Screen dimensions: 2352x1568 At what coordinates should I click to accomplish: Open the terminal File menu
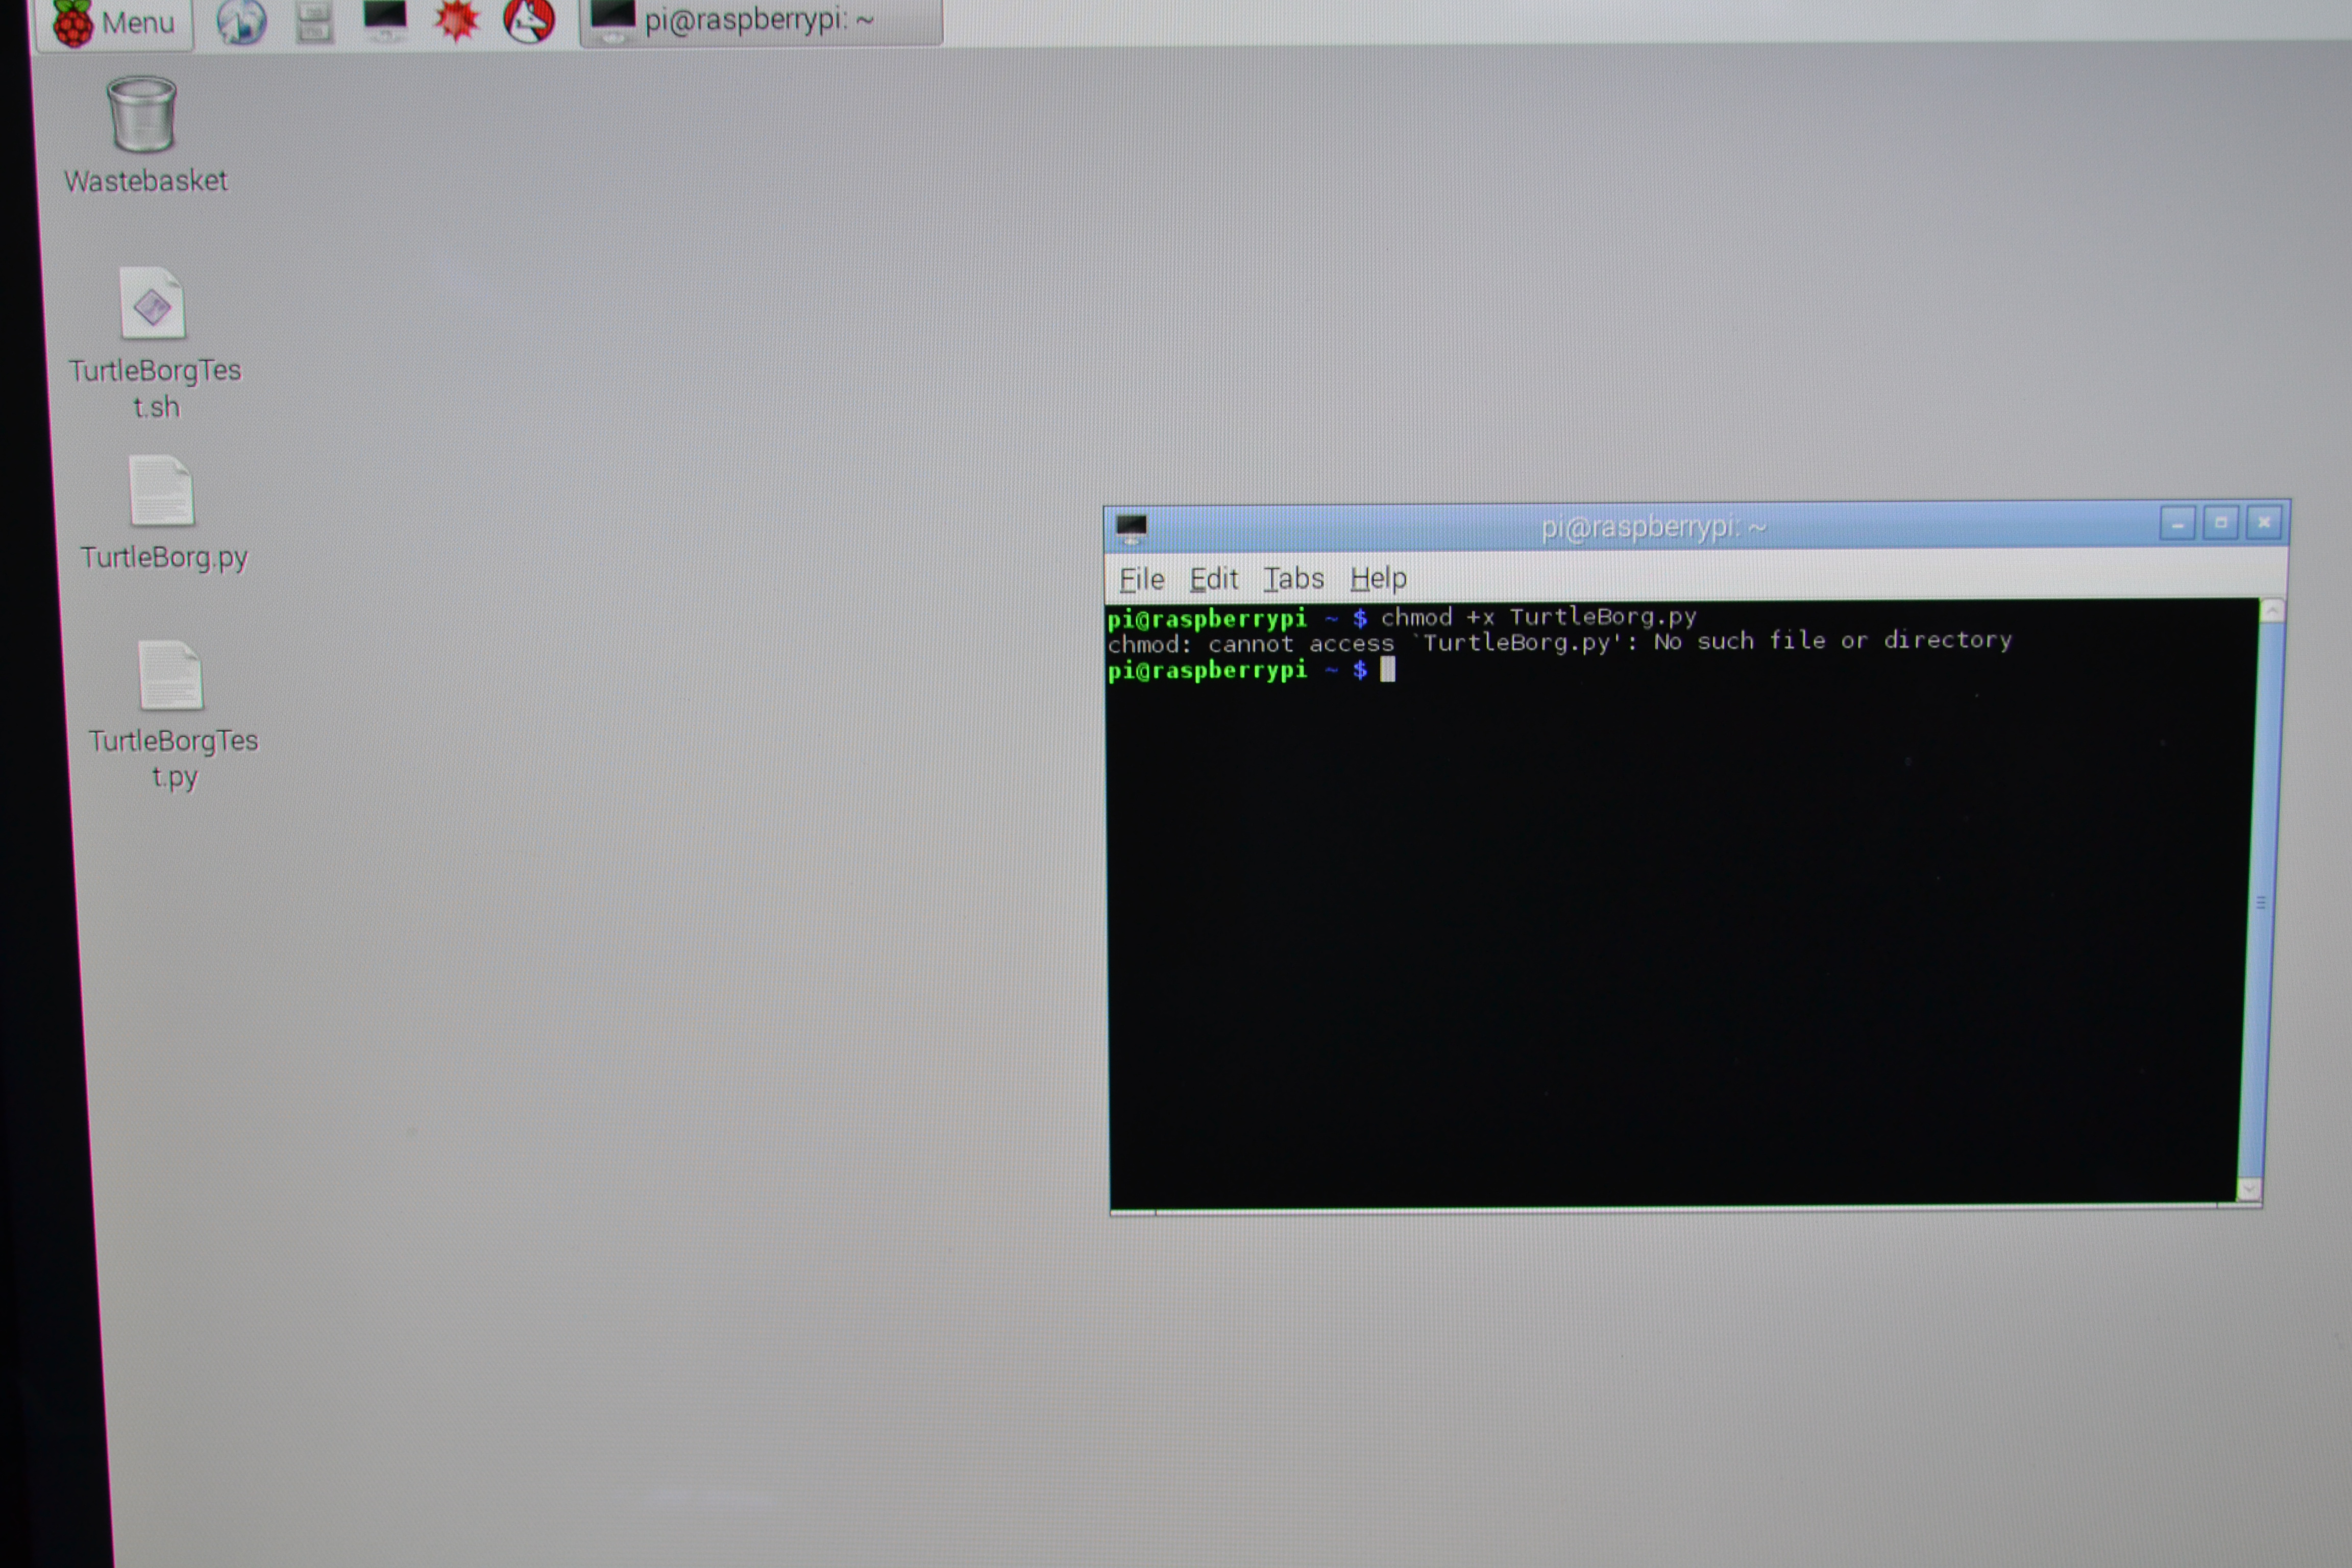[1141, 579]
